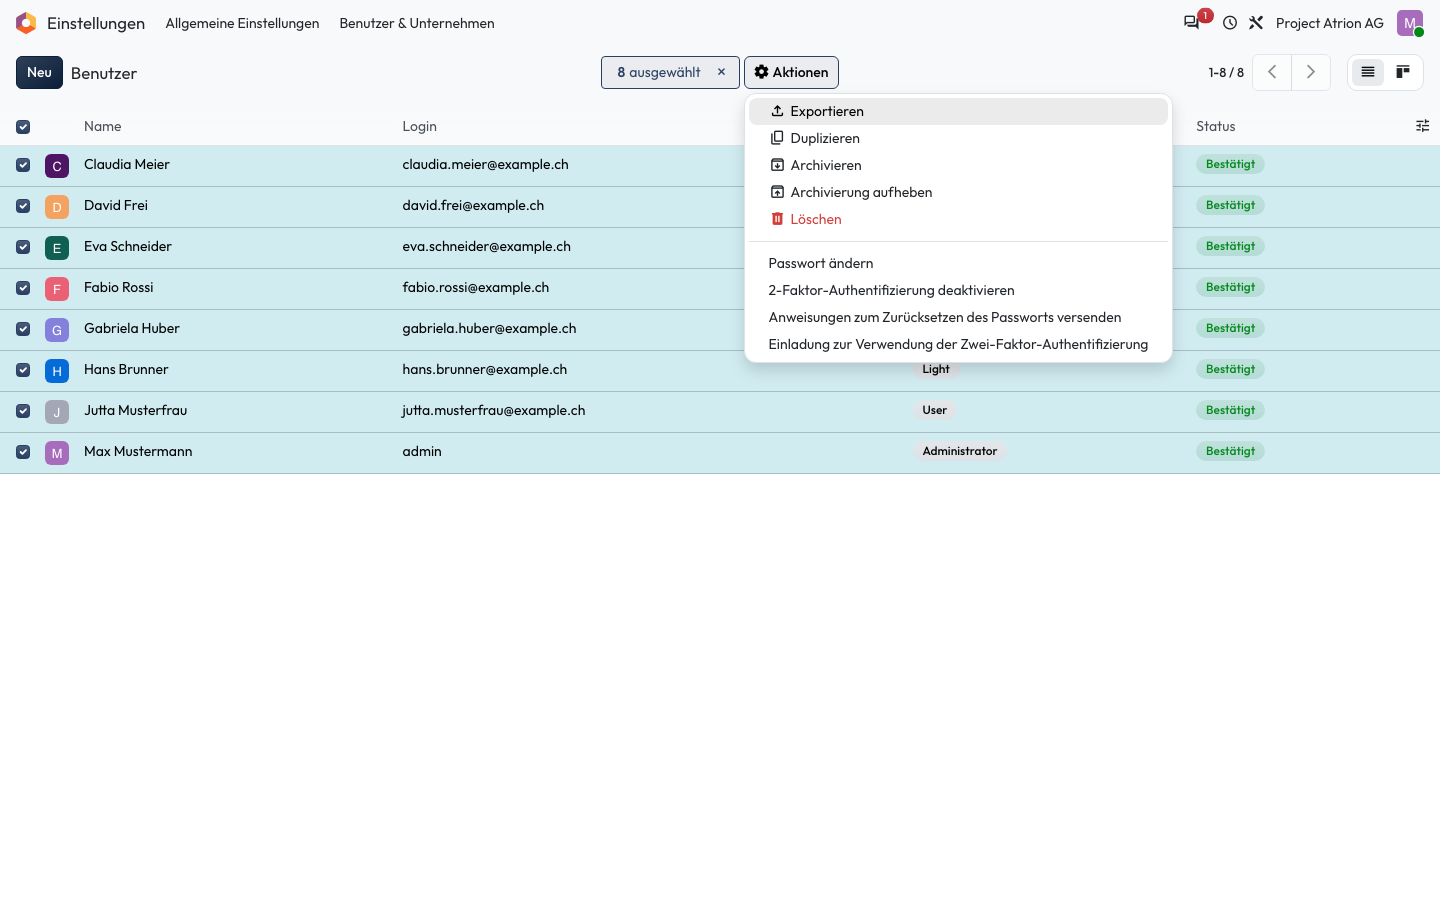
Task: Switch to list view
Action: [x=1368, y=72]
